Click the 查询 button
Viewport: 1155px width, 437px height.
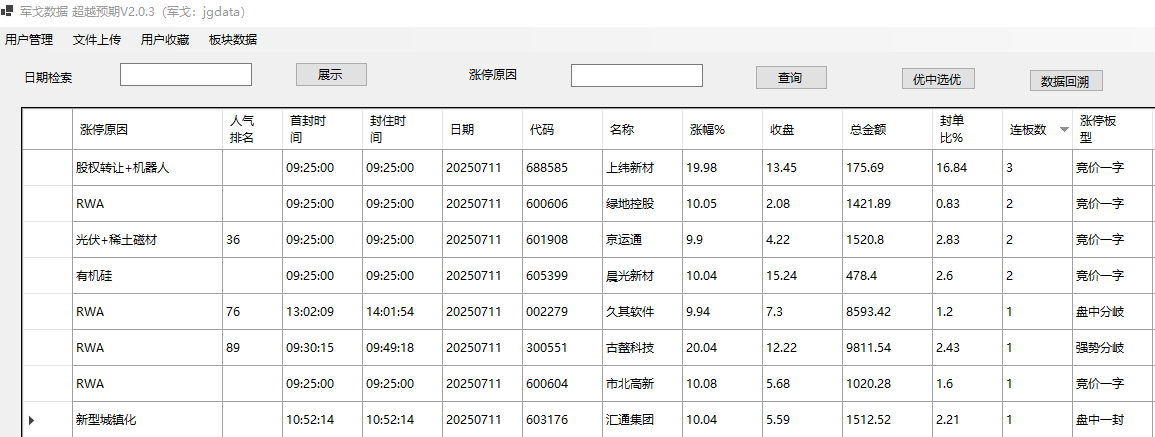tap(791, 77)
